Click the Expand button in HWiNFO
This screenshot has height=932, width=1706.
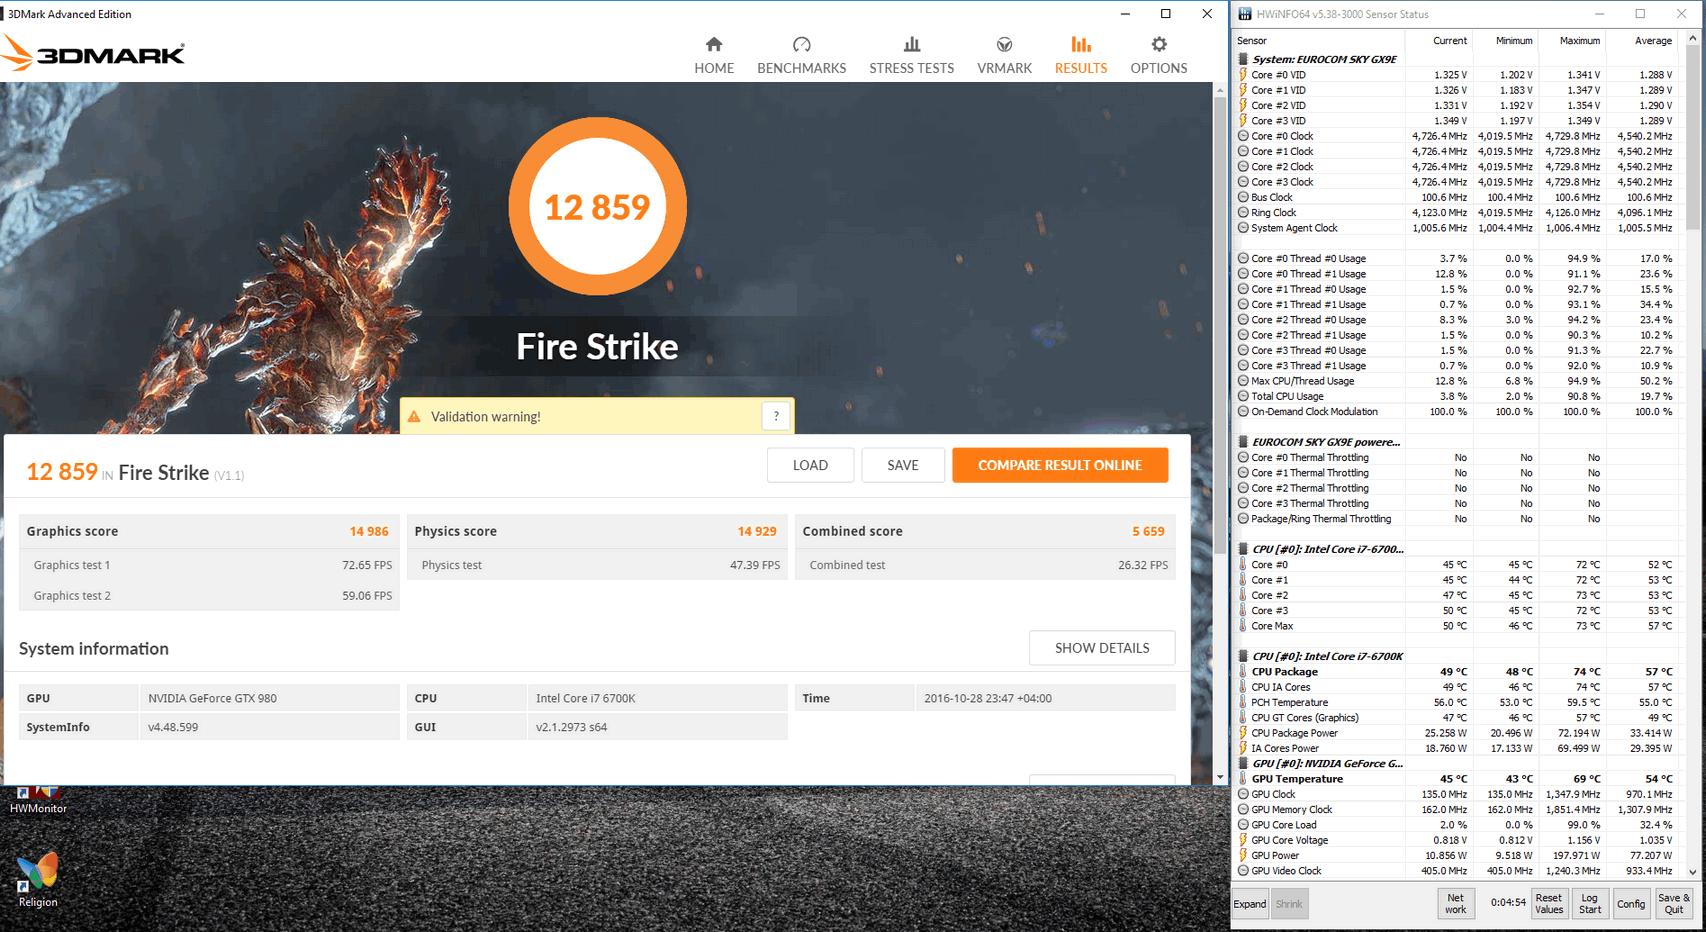(1250, 904)
